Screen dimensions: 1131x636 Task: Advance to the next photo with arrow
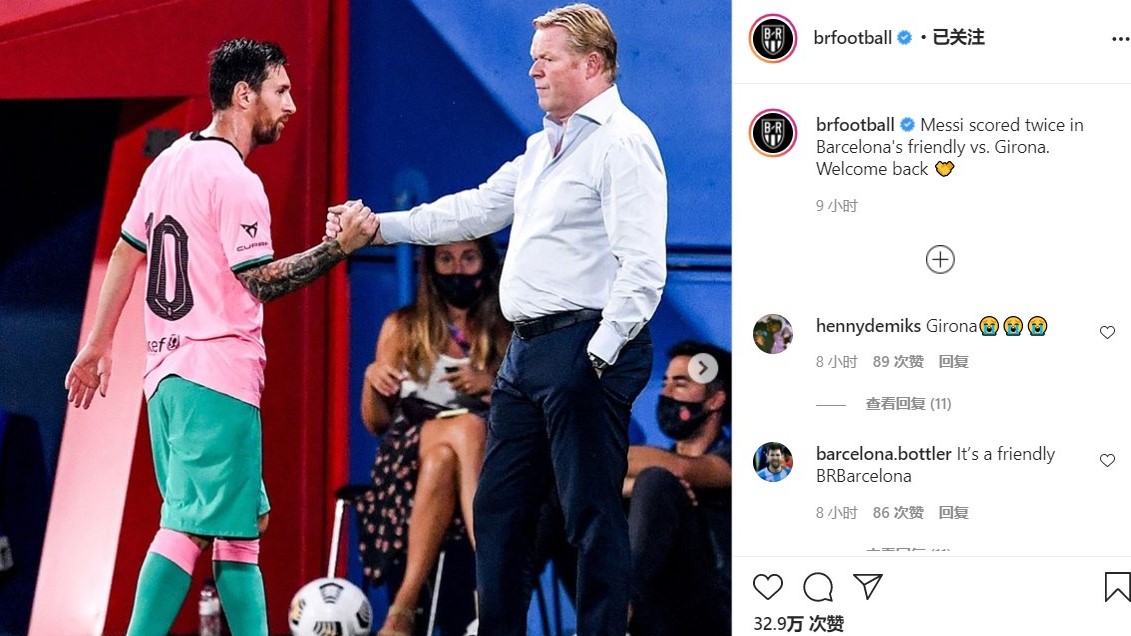coord(703,368)
